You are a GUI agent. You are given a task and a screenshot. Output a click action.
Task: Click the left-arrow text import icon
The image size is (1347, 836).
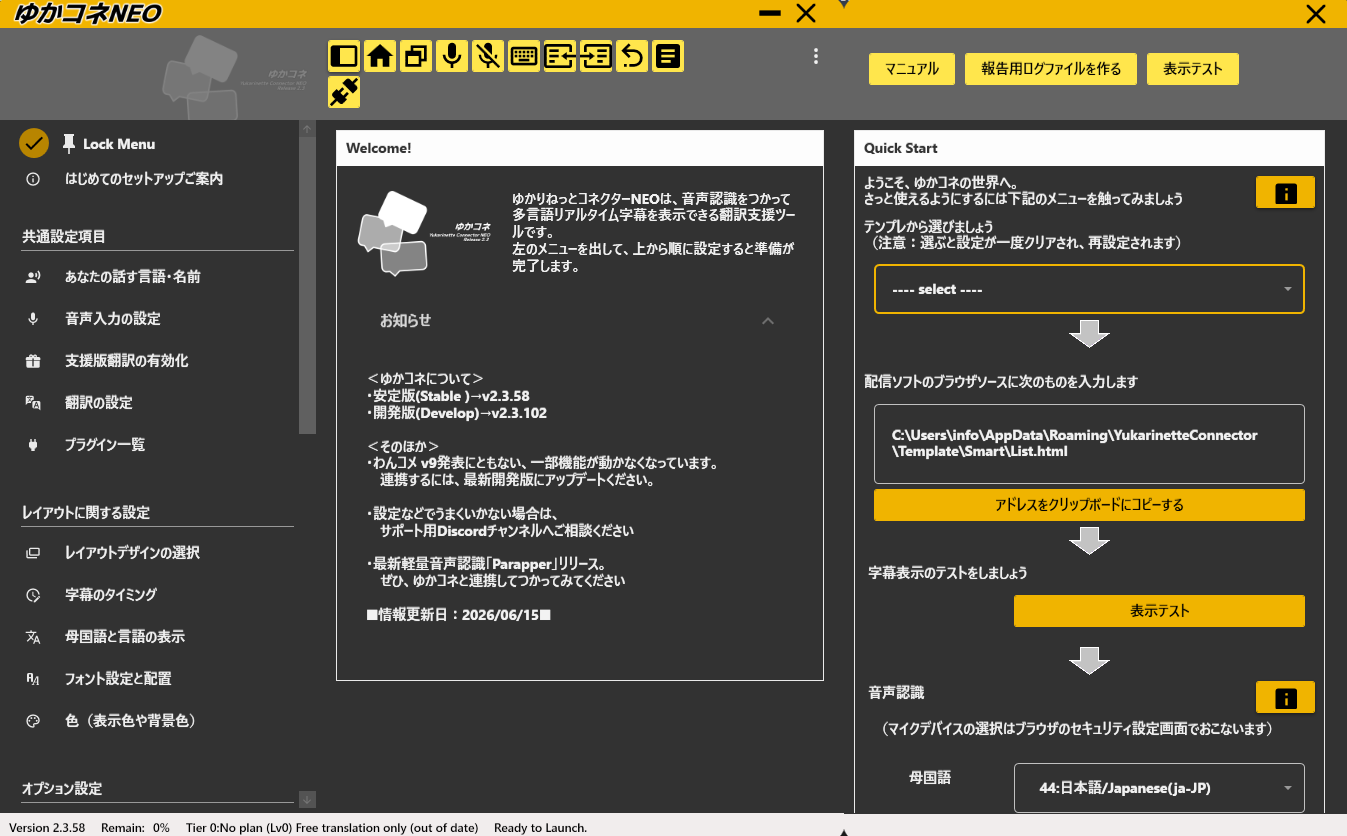(x=560, y=56)
